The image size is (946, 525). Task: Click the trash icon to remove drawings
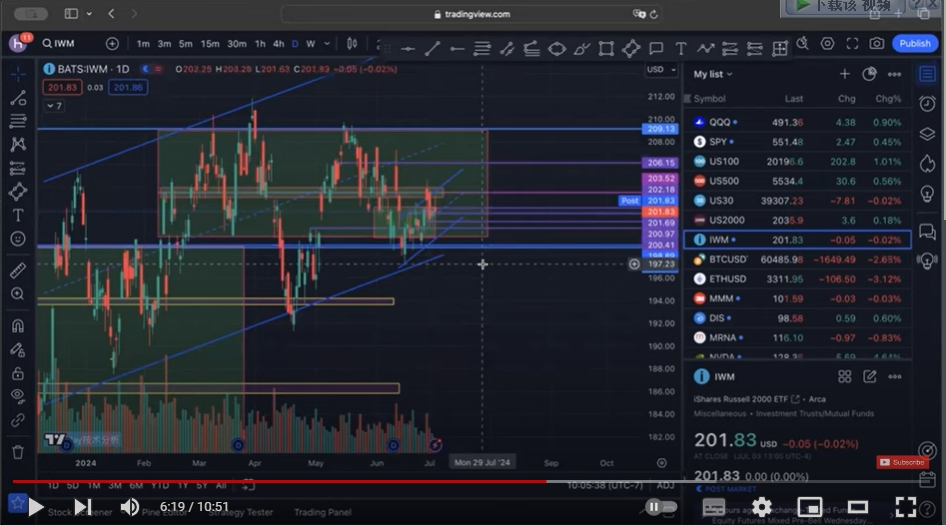18,451
